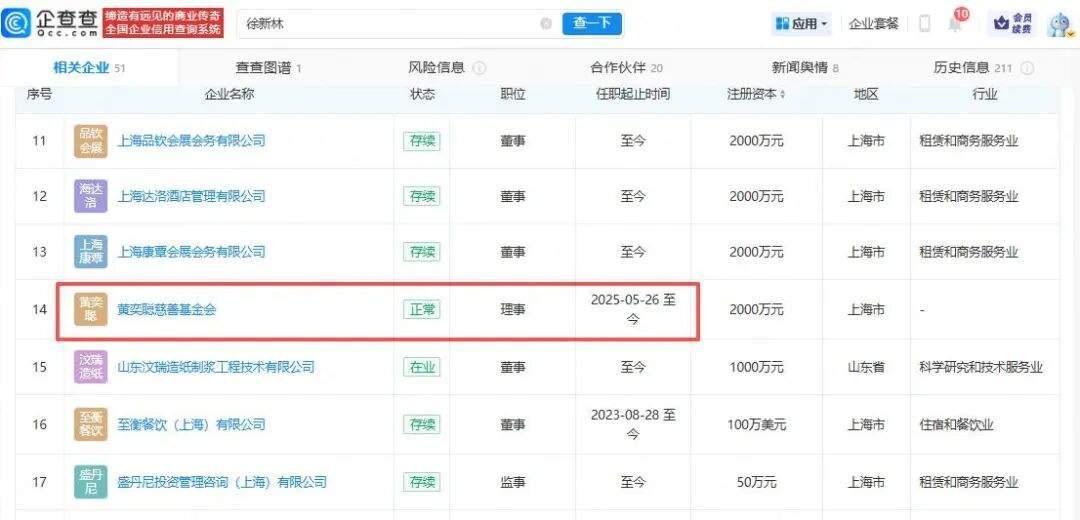The width and height of the screenshot is (1080, 520).
Task: Expand the 应用 dropdown menu
Action: tap(801, 24)
